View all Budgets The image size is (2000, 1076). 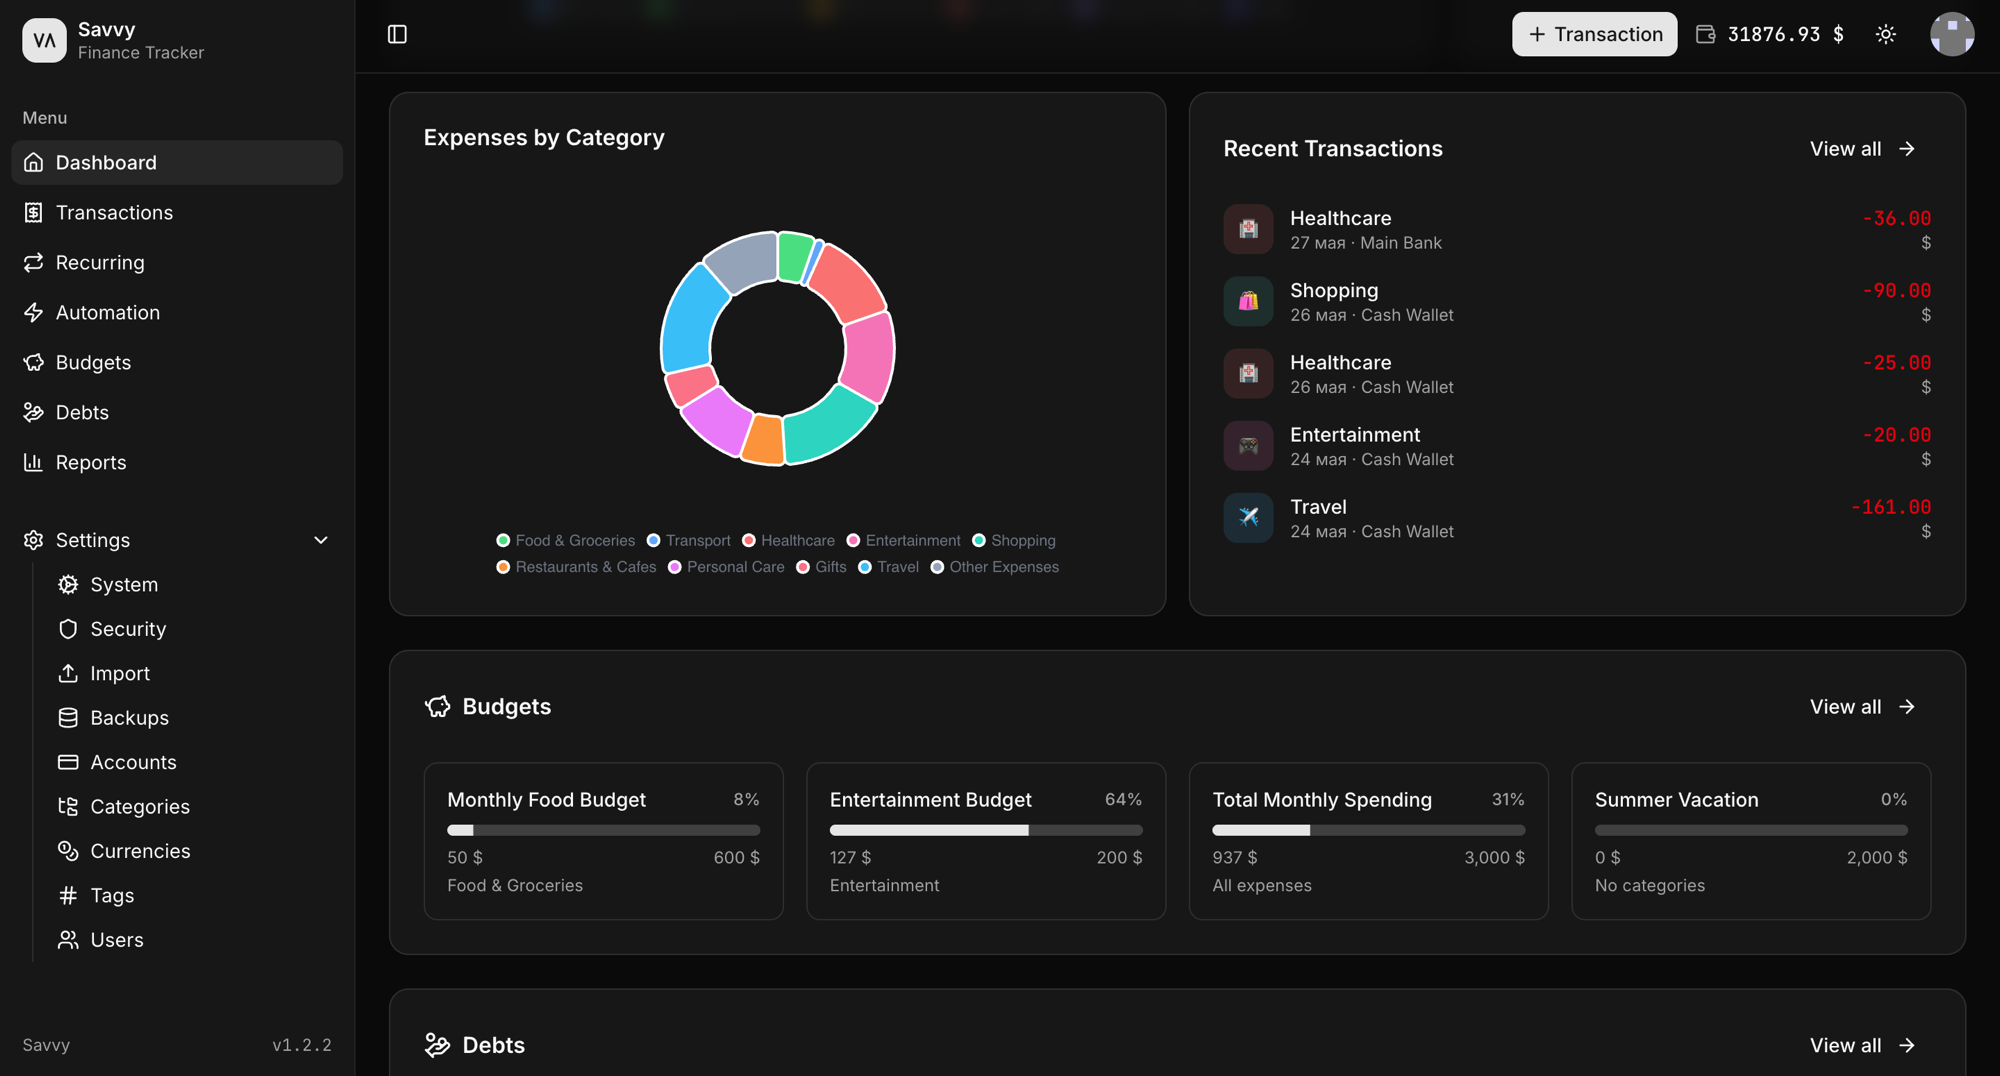(1862, 706)
